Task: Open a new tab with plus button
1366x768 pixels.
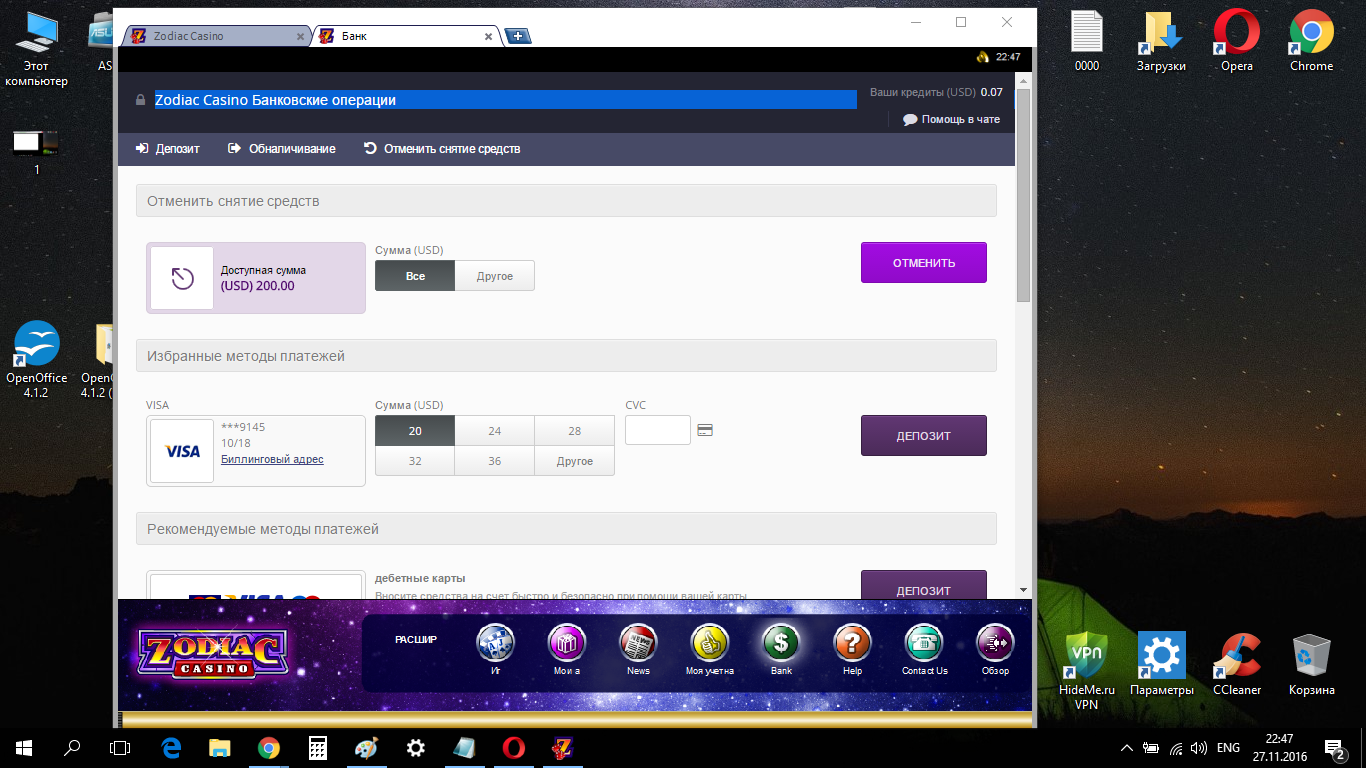Action: click(518, 36)
